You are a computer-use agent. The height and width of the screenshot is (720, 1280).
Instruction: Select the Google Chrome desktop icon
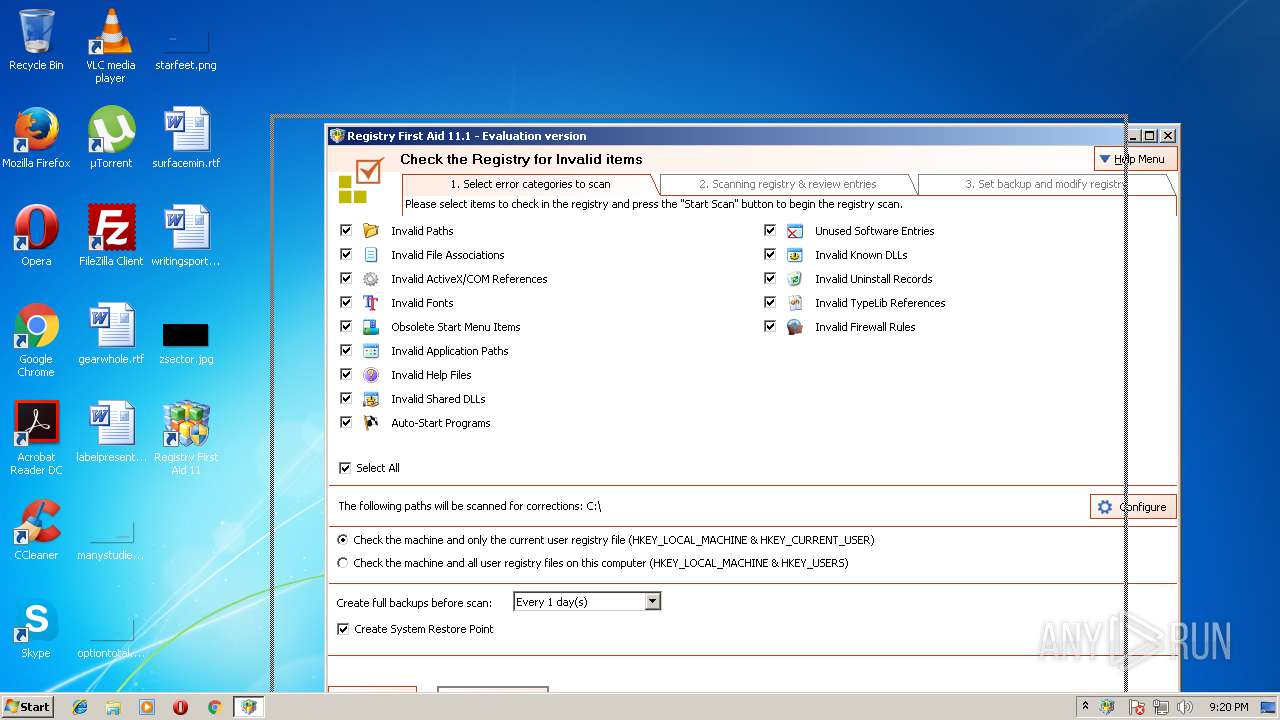[x=36, y=340]
